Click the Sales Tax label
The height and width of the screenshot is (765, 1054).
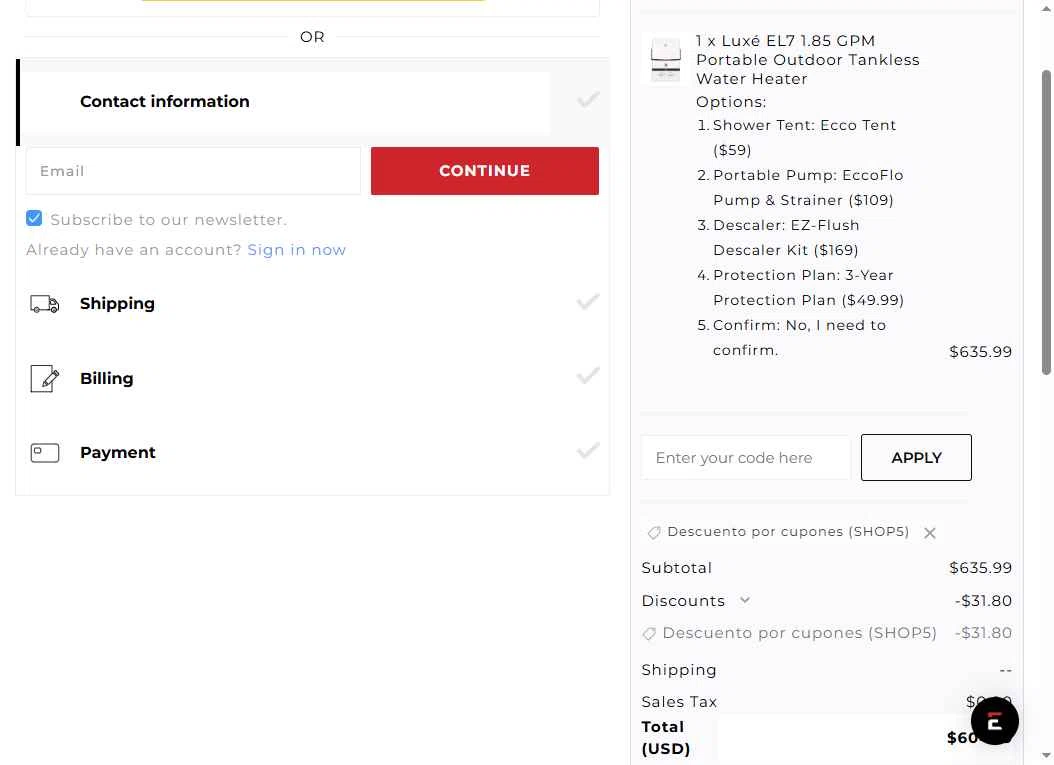(679, 702)
